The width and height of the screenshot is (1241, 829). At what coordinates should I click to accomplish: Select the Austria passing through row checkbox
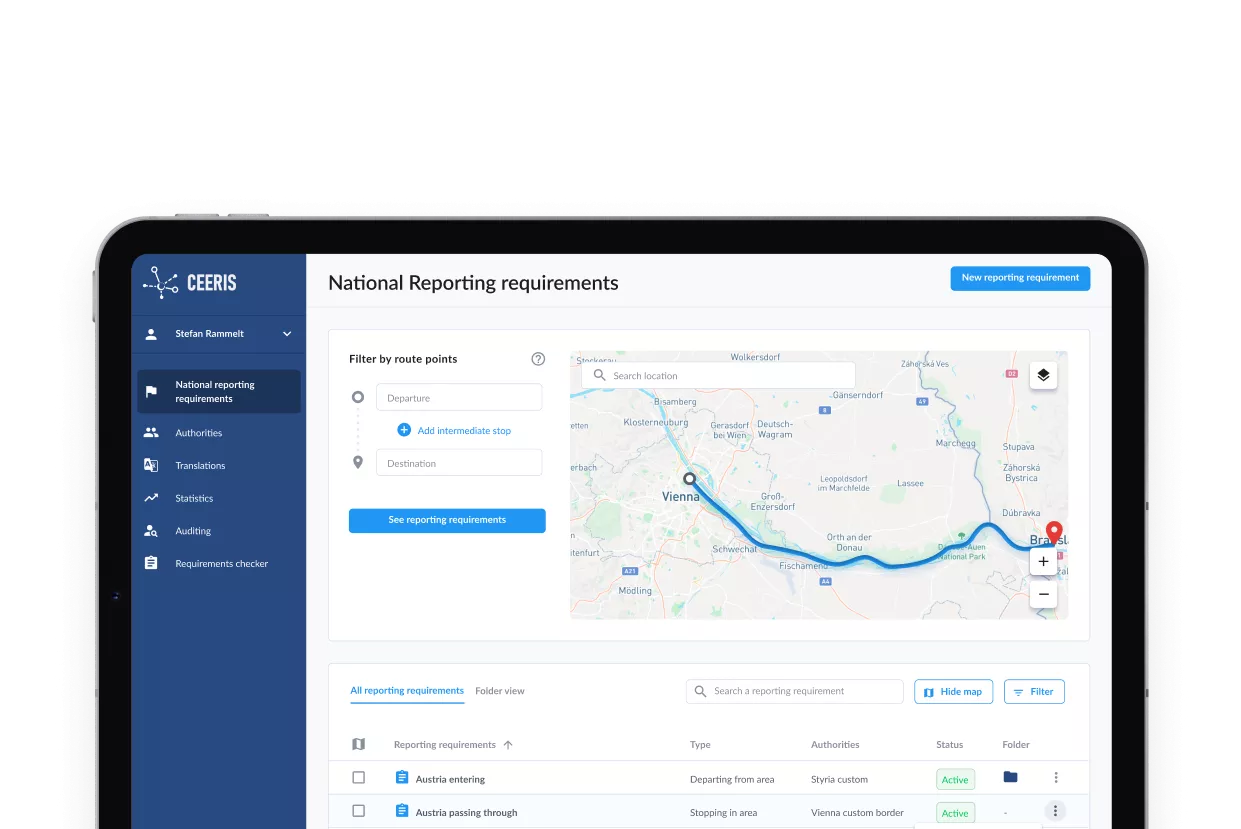tap(359, 811)
